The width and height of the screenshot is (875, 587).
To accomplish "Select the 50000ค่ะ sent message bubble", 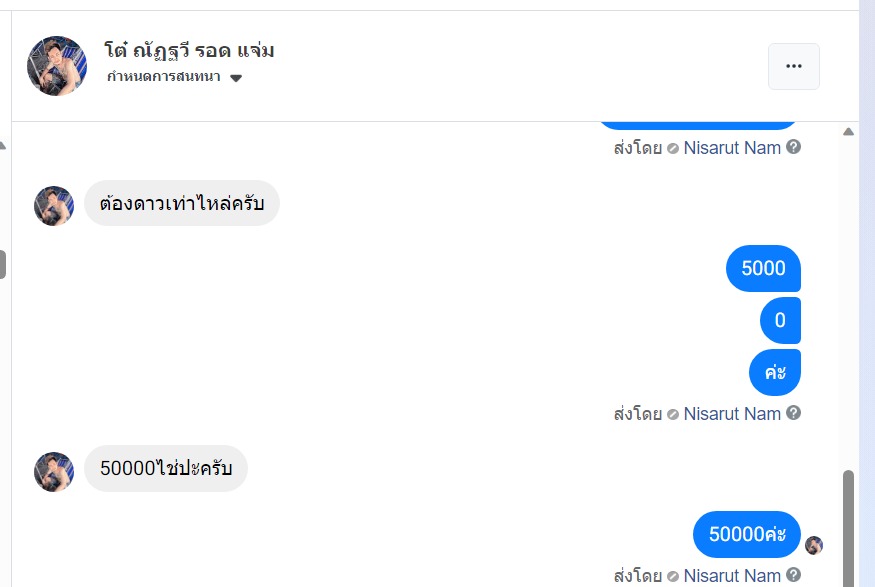I will click(747, 534).
